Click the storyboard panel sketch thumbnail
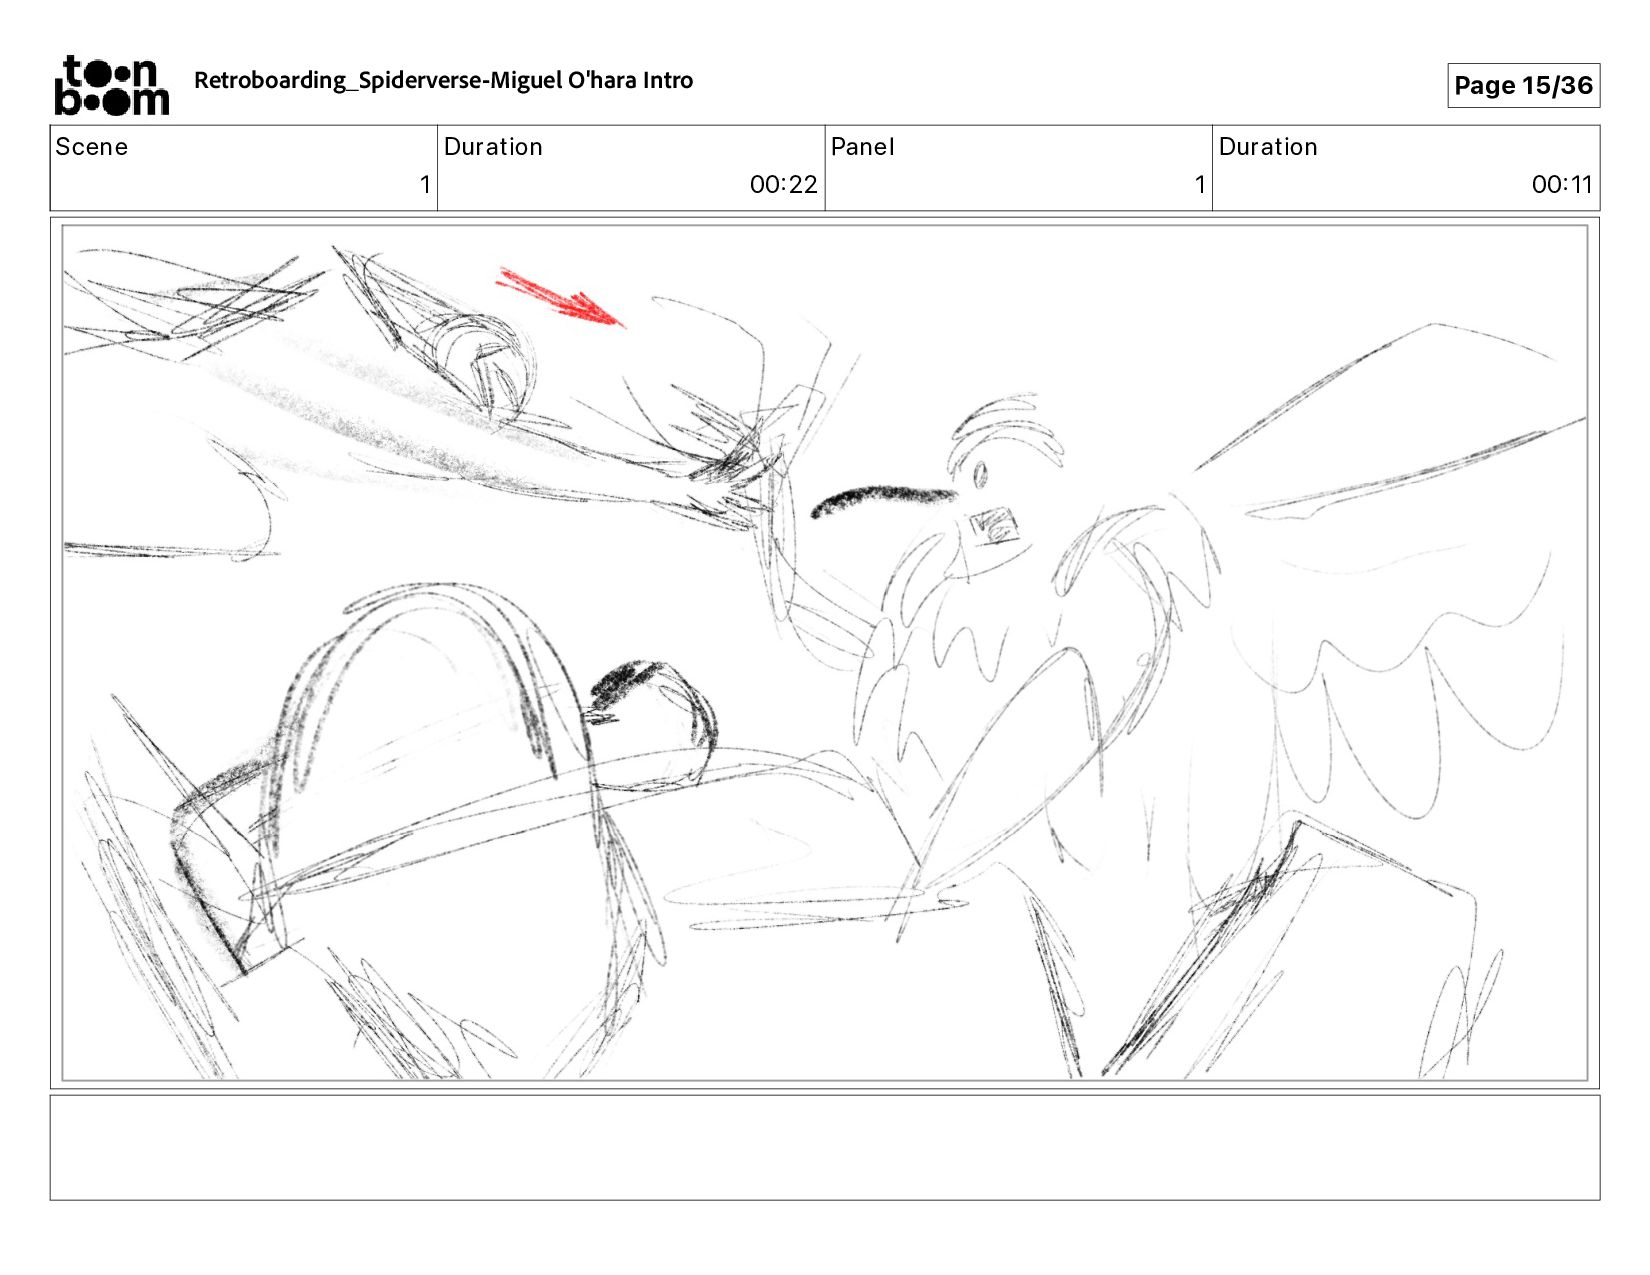Screen dimensions: 1650x1275 [x=825, y=653]
